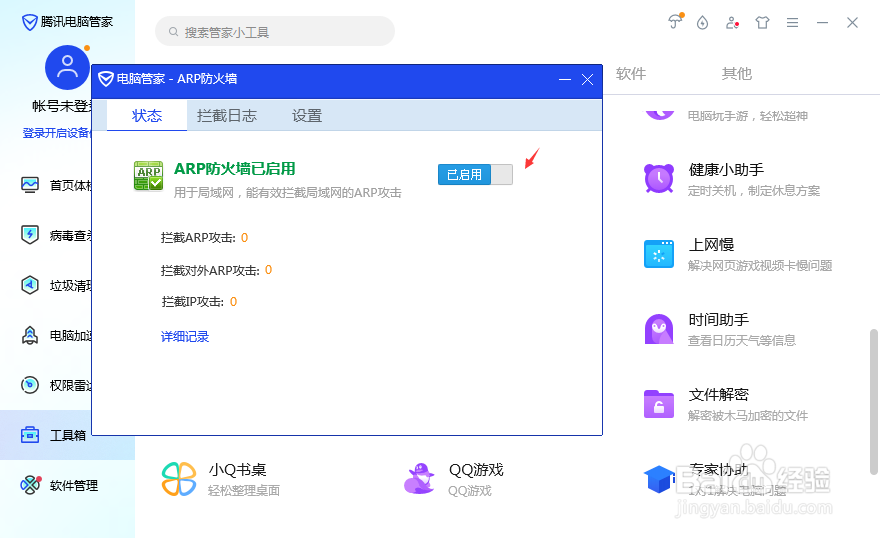Open the hamburger main menu icon

792,22
